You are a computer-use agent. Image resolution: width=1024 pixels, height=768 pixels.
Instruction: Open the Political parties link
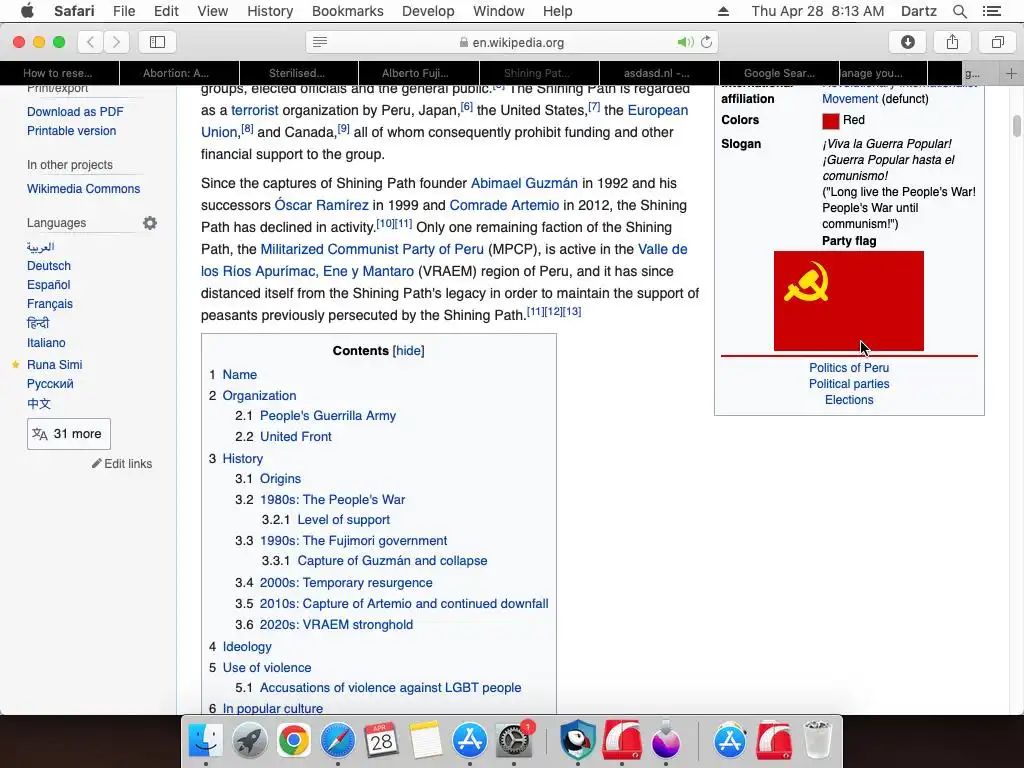849,384
